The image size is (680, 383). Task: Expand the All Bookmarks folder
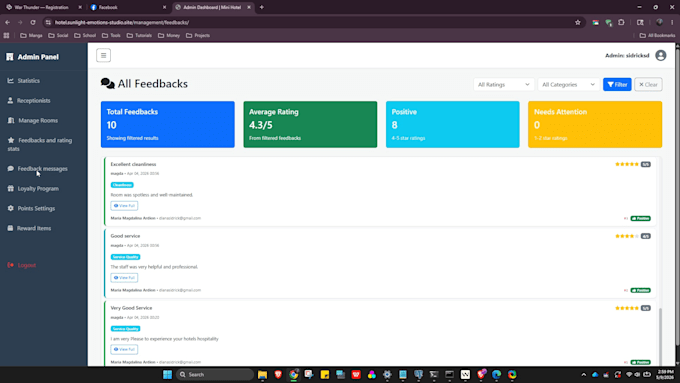coord(657,36)
